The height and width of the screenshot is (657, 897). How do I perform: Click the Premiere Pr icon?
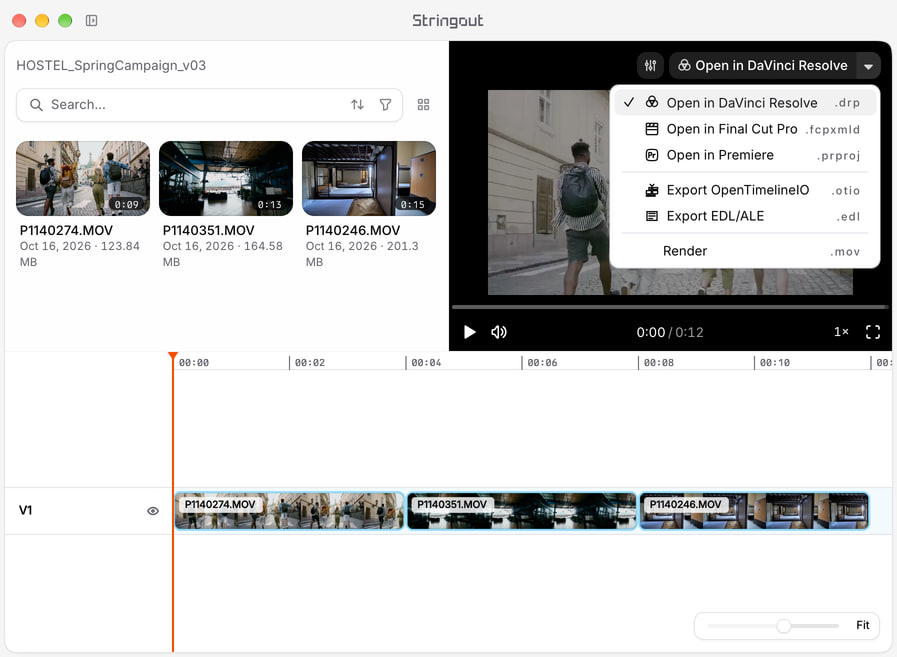[652, 155]
